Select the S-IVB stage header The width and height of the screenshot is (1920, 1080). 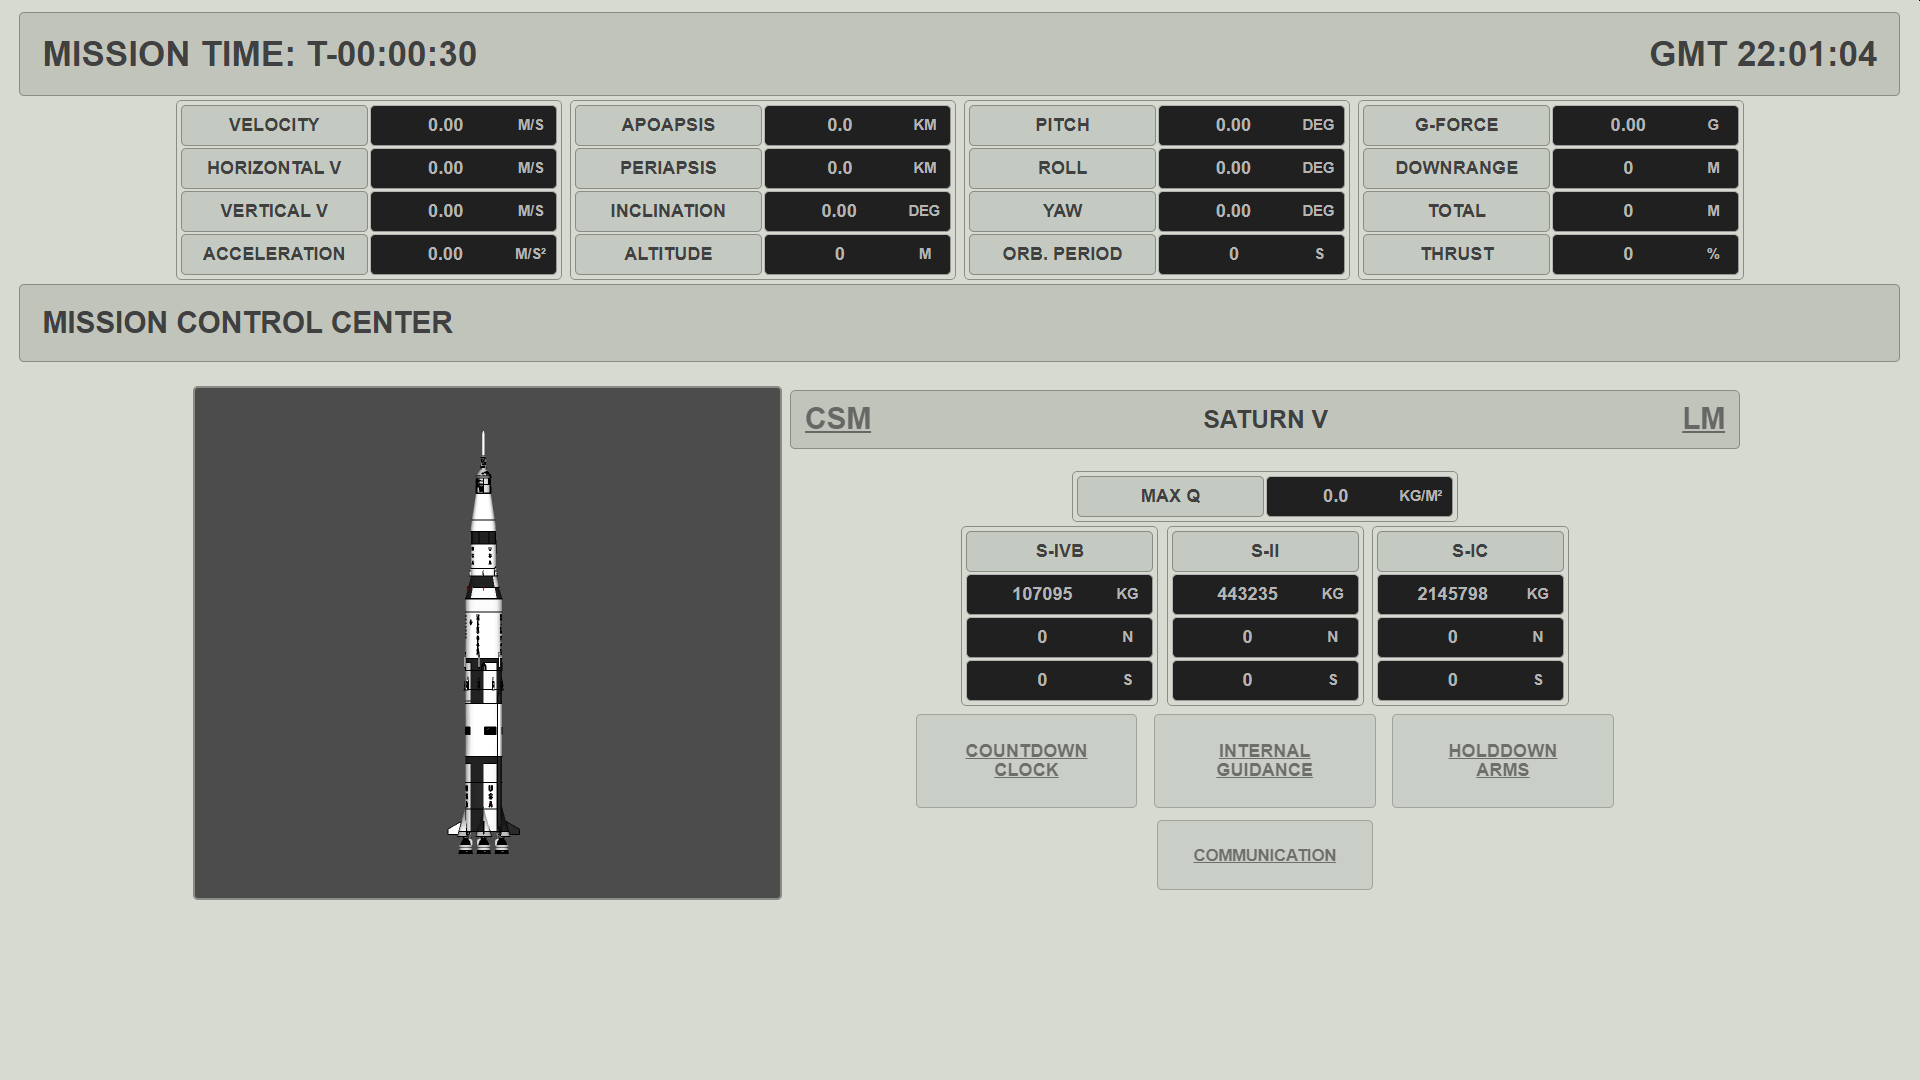click(x=1059, y=551)
